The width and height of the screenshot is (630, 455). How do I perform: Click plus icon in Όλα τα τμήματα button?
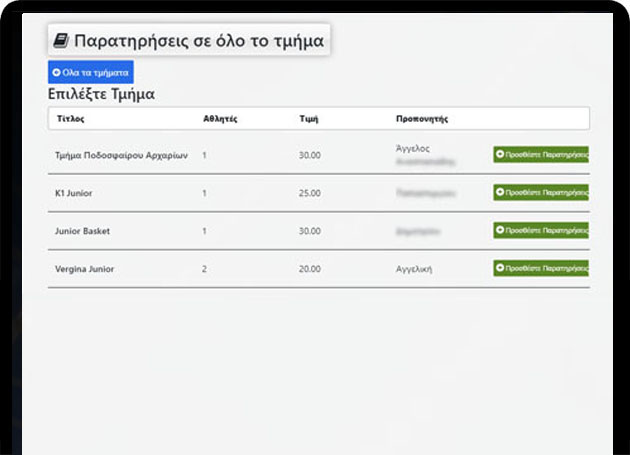(57, 72)
